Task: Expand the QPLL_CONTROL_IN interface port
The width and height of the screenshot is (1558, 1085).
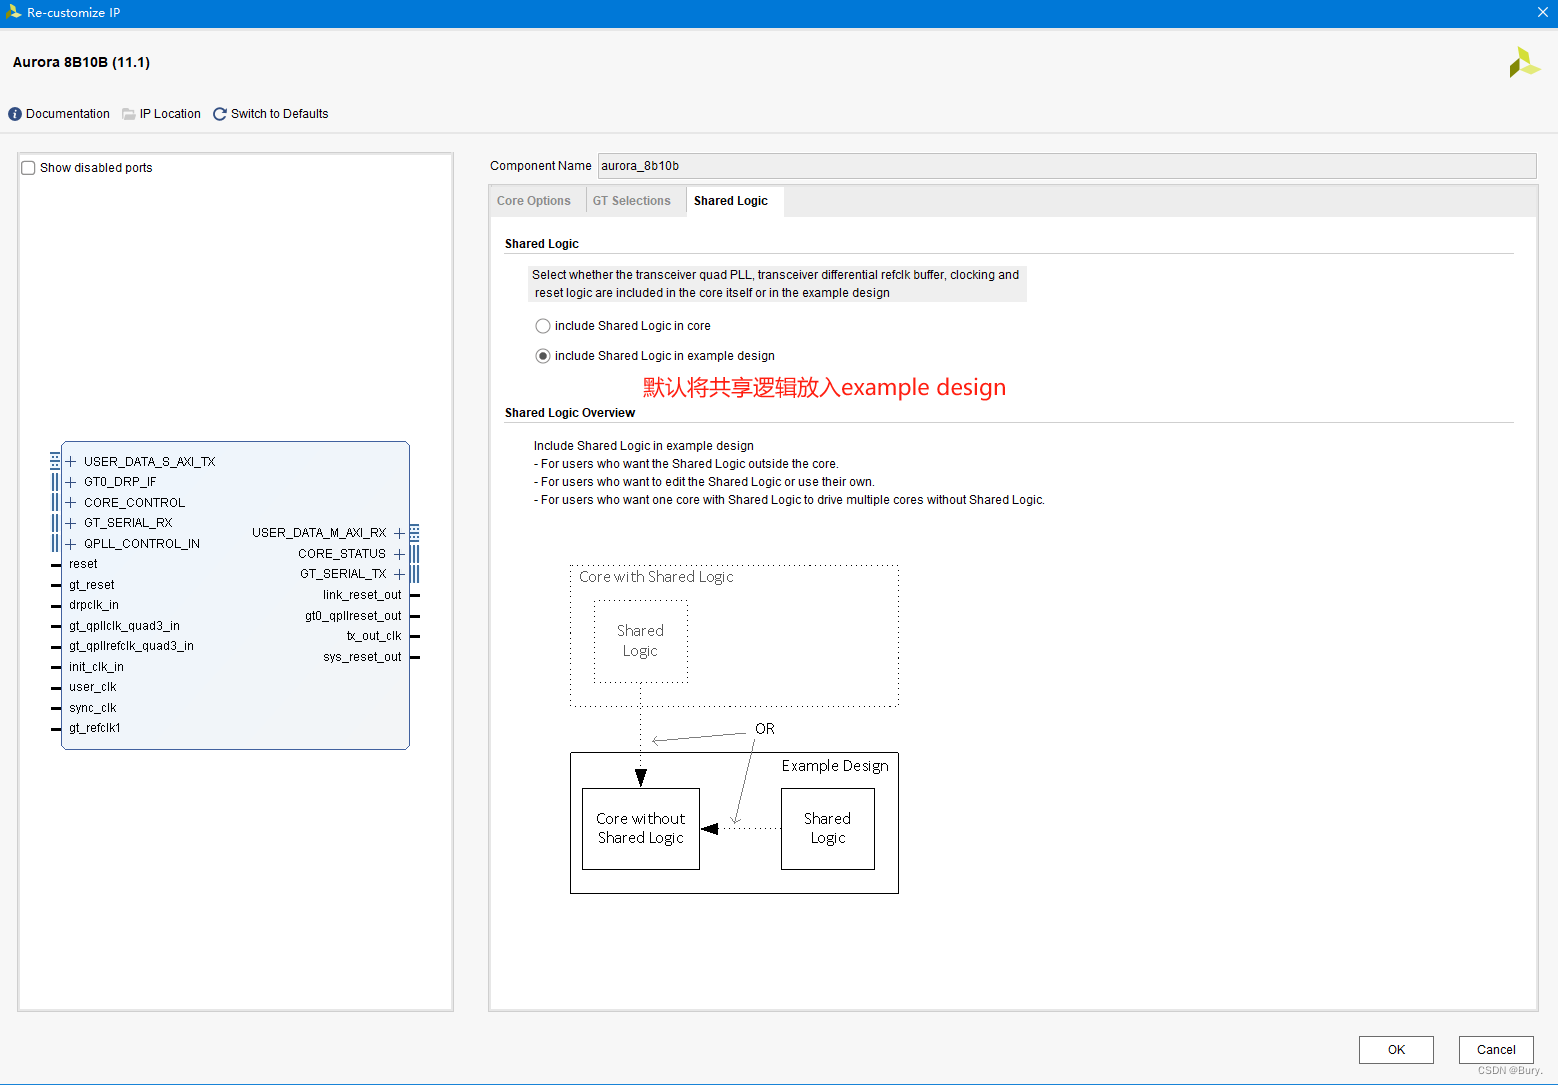Action: tap(71, 544)
